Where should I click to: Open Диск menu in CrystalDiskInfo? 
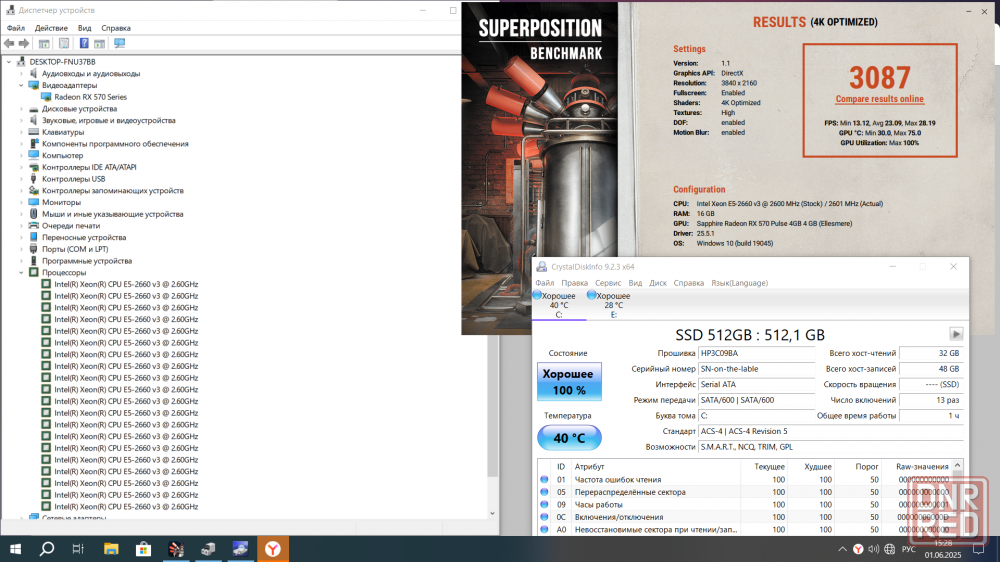(x=658, y=283)
